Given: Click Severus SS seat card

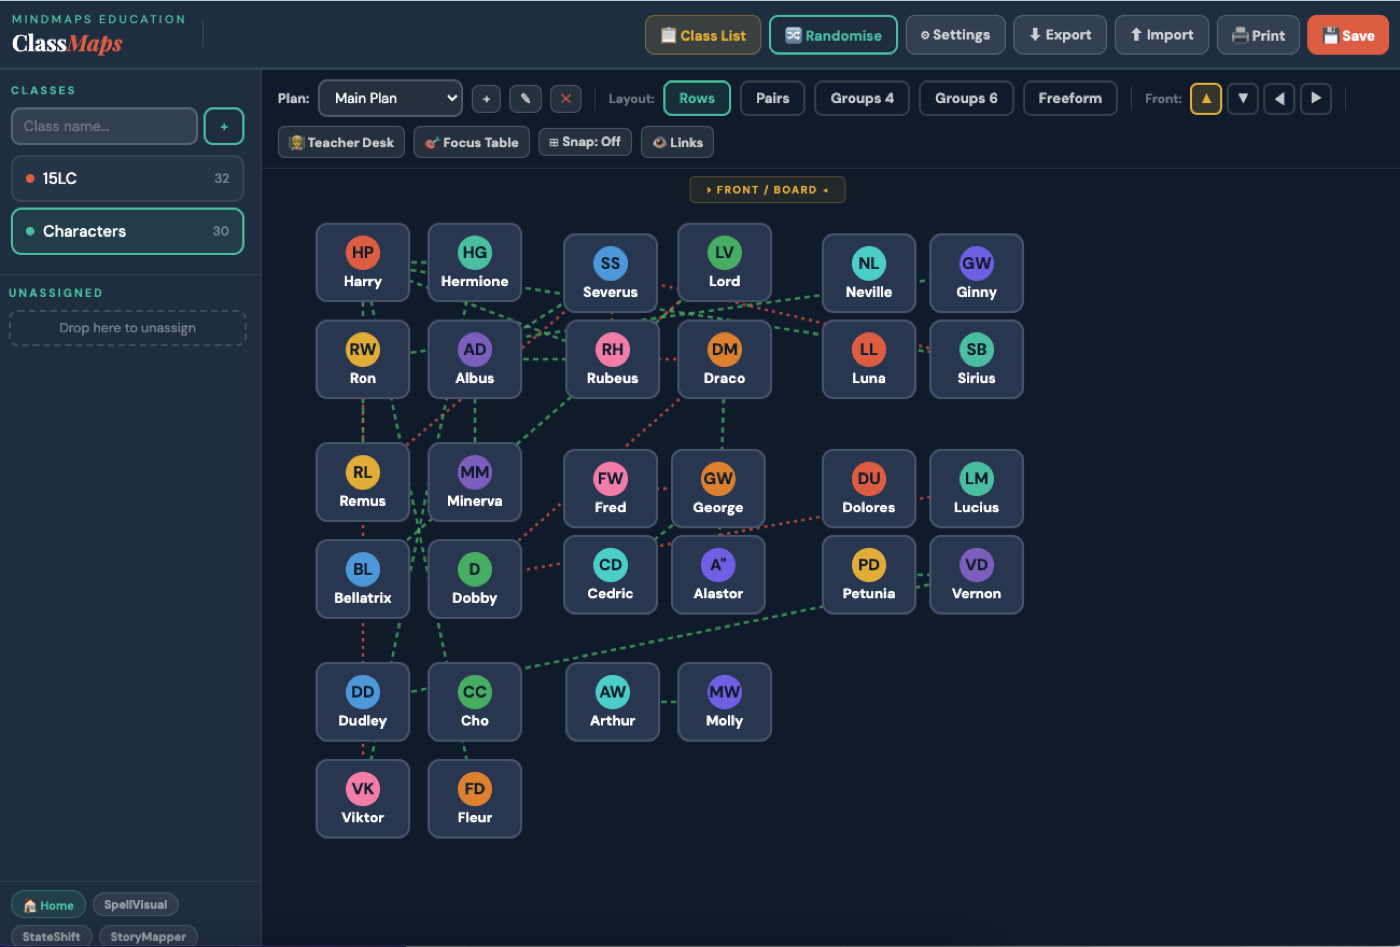Looking at the screenshot, I should (x=610, y=273).
